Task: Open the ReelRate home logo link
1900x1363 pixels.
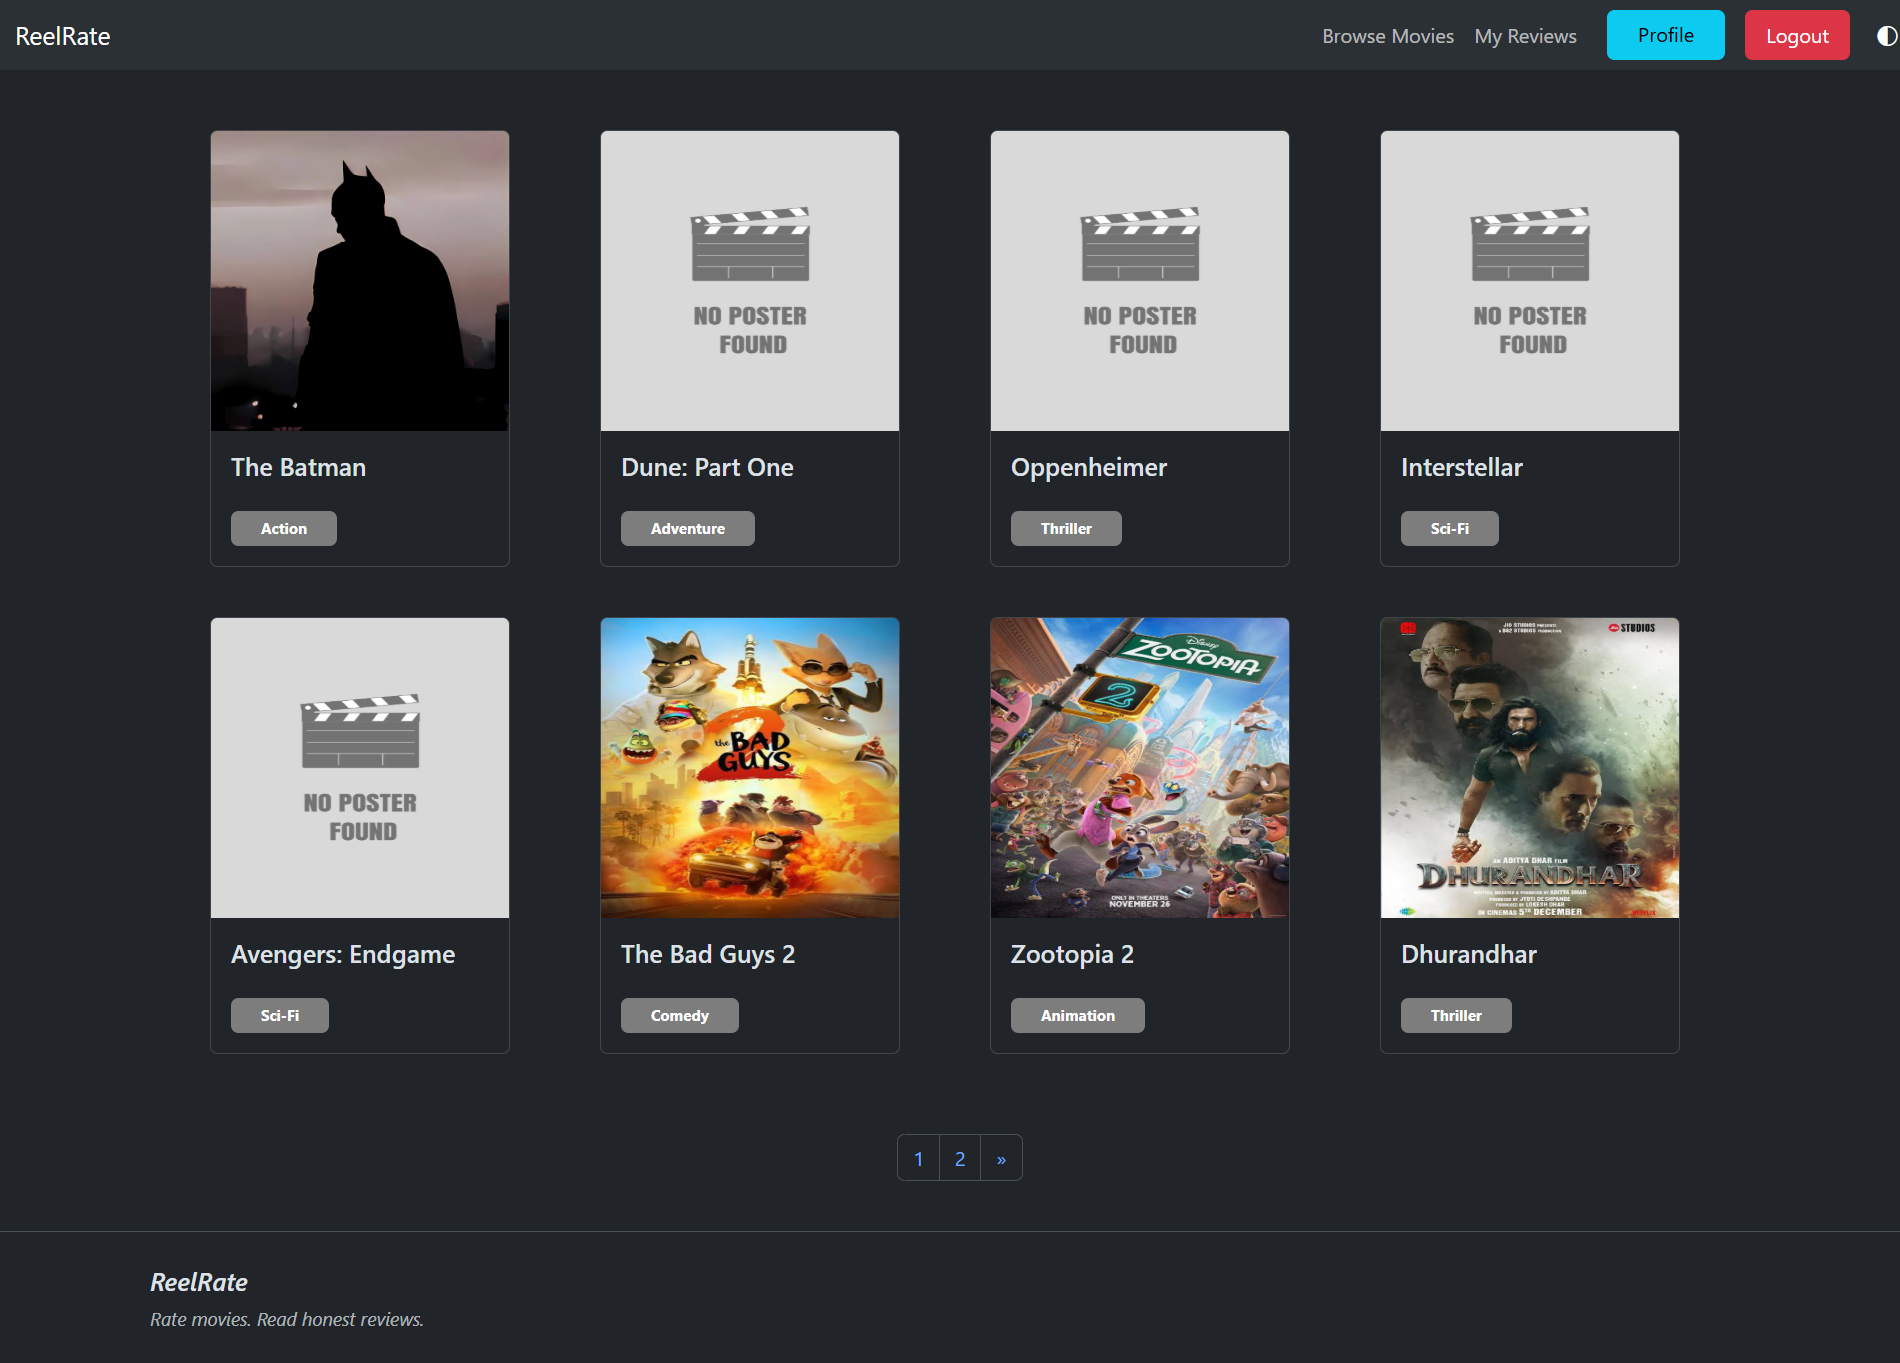Action: [63, 36]
